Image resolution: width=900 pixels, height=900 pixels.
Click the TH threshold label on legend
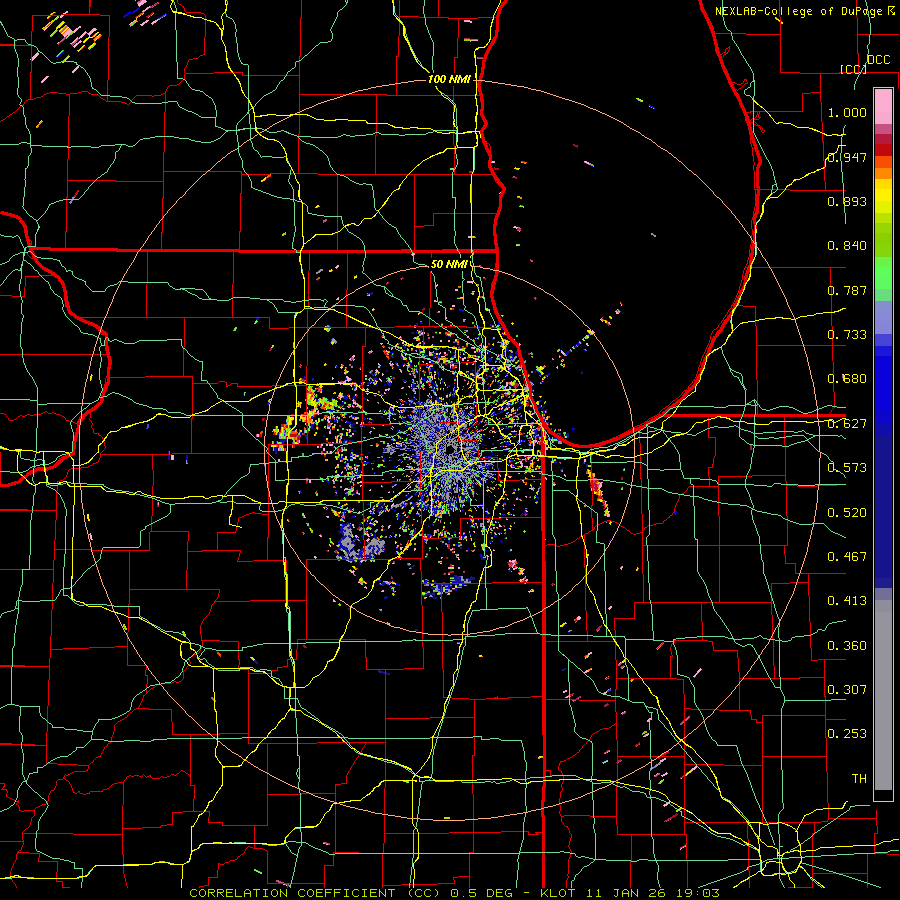(x=859, y=779)
